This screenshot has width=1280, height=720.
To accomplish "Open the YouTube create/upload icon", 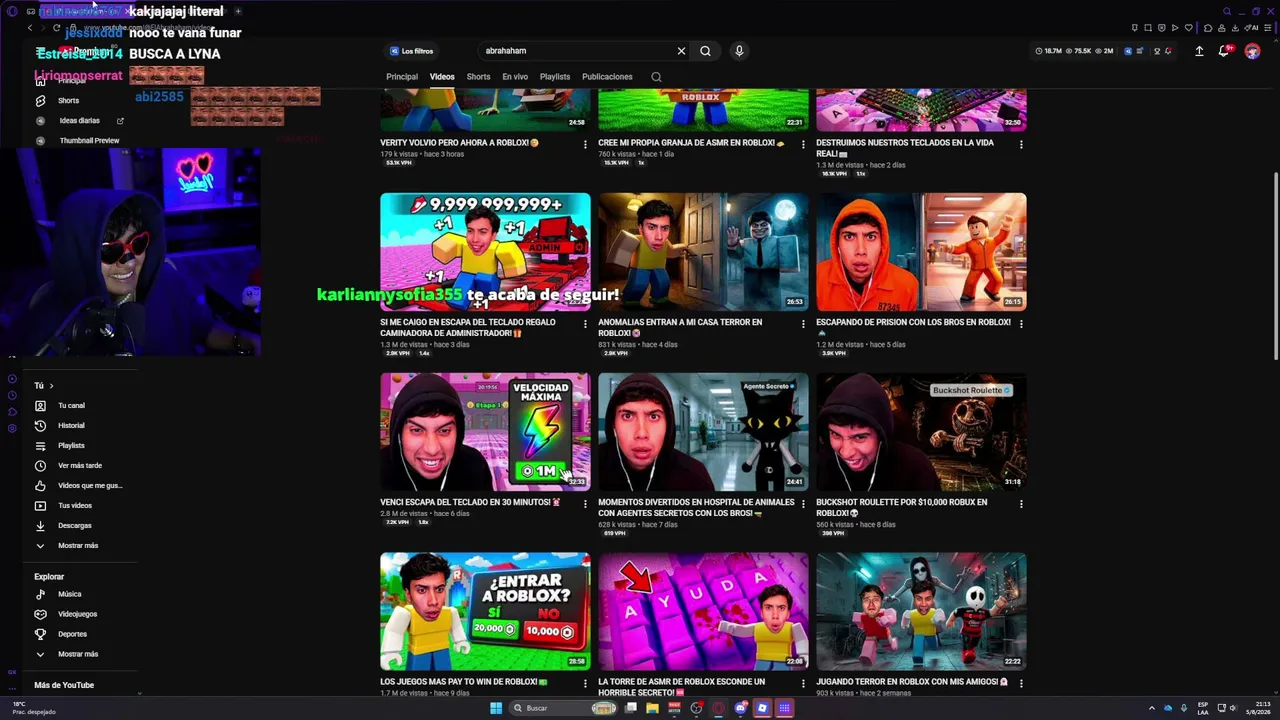I will point(1199,51).
